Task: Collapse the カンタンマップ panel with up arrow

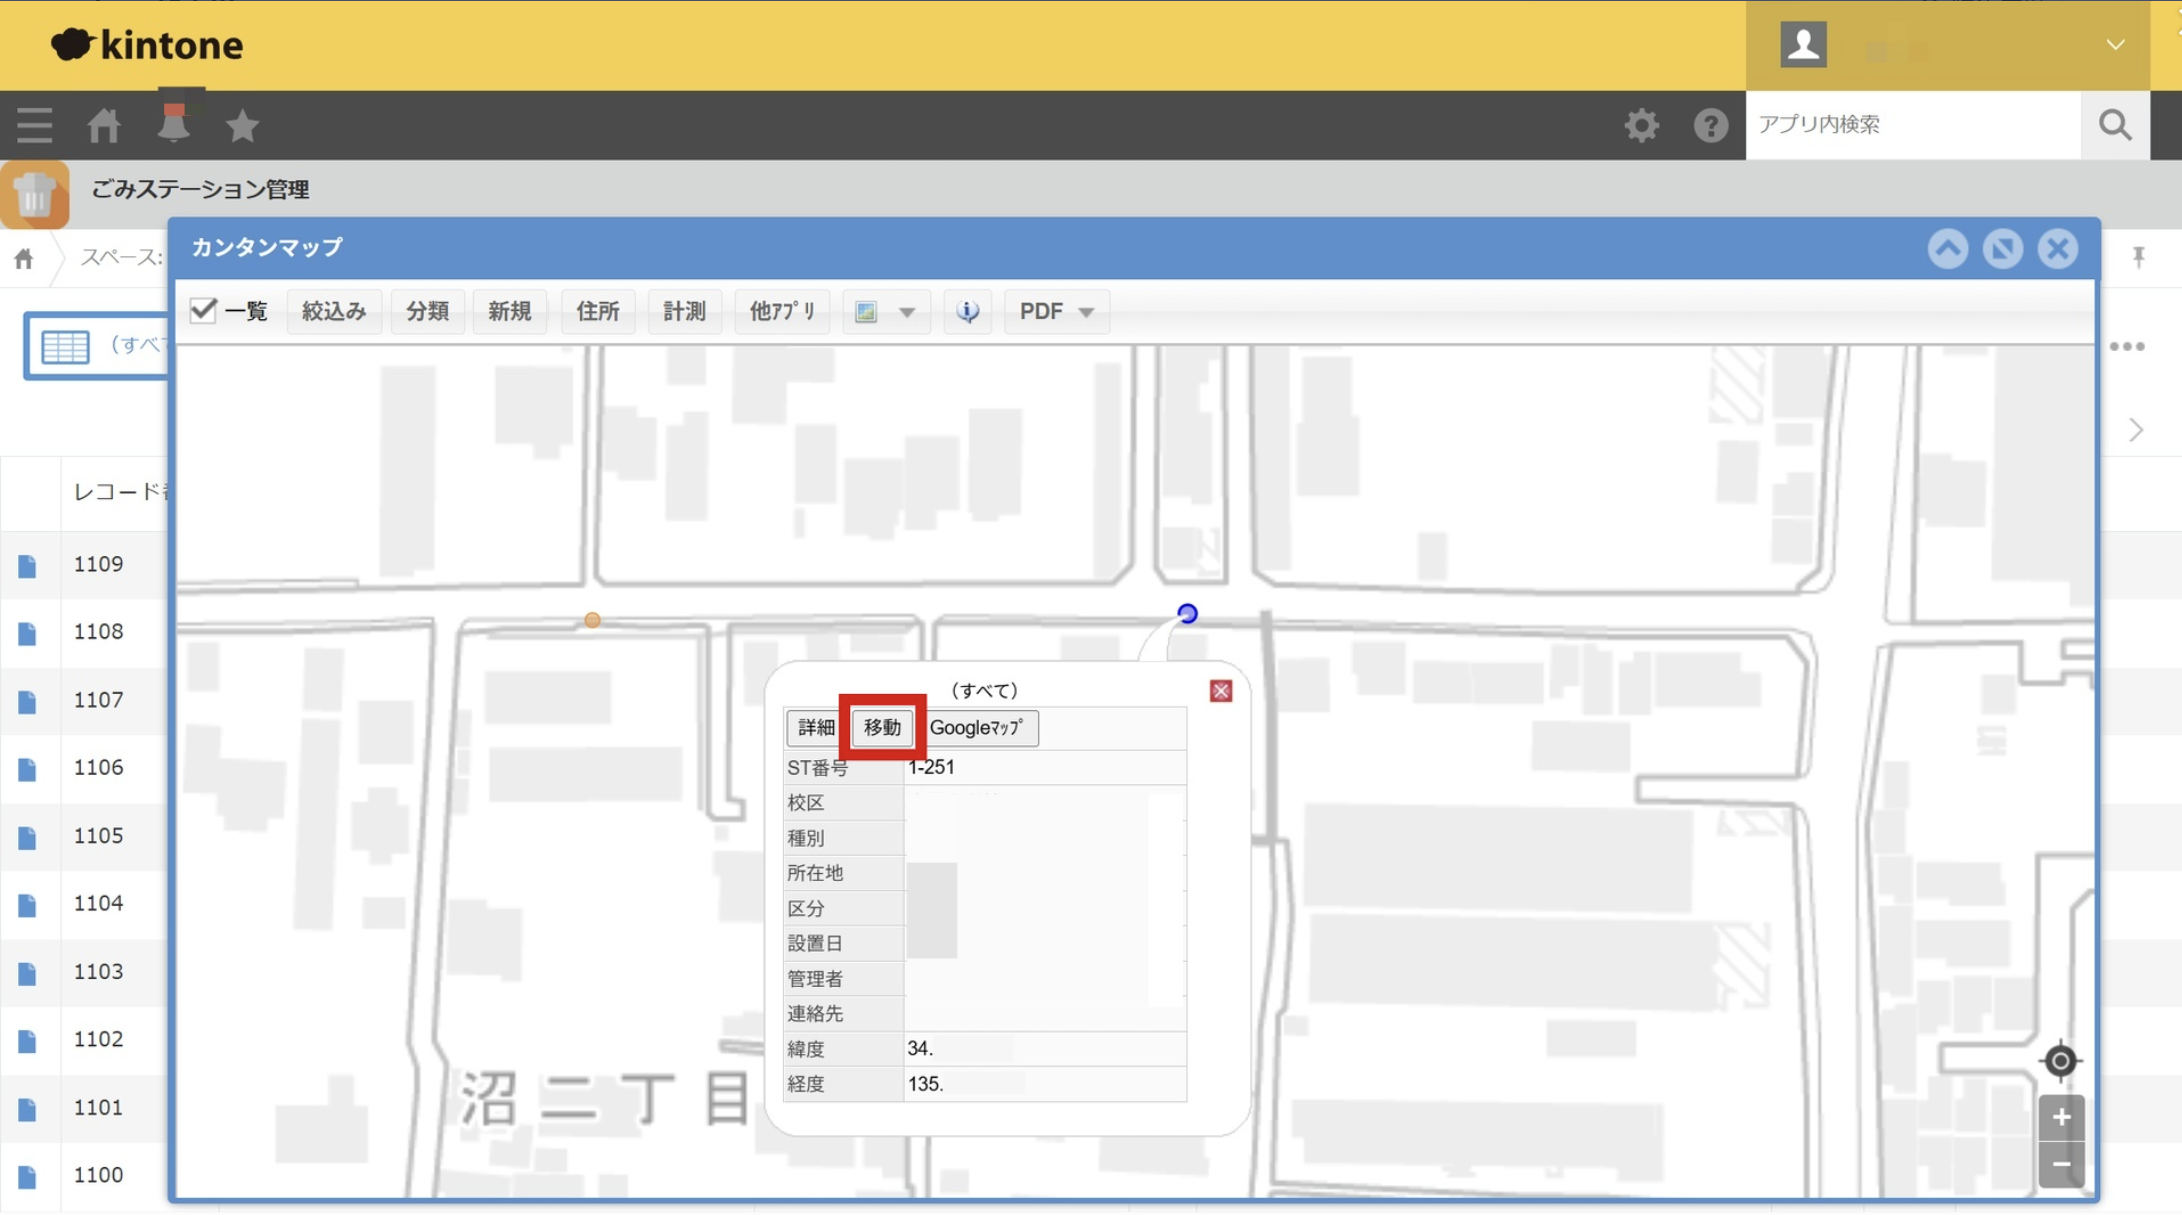Action: [x=1947, y=249]
